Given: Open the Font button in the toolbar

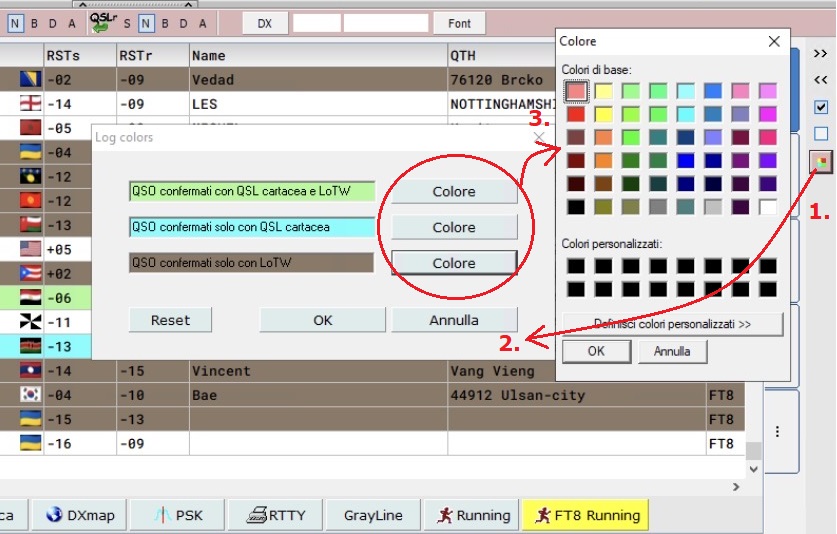Looking at the screenshot, I should [459, 23].
